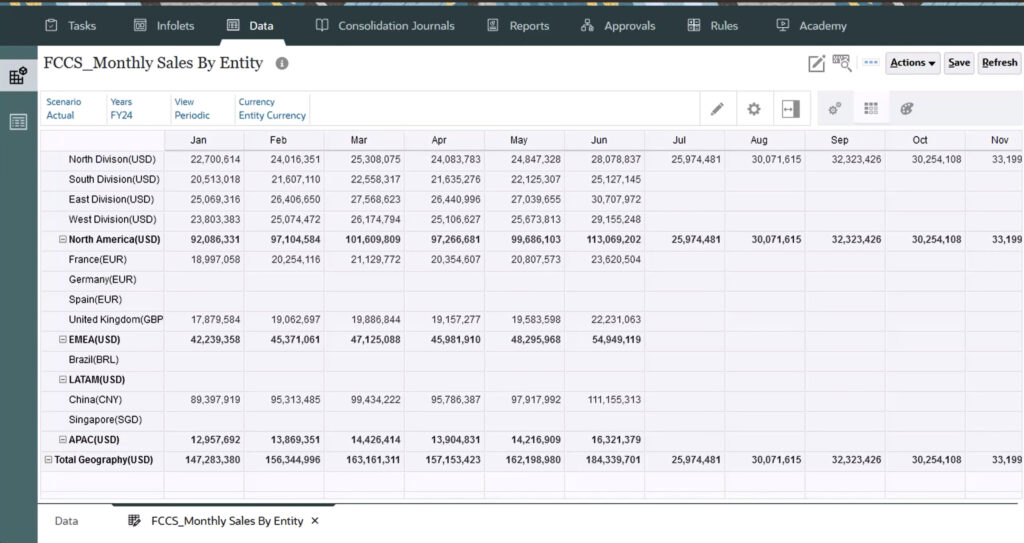Click the form info icon beside the title
1024x543 pixels.
282,63
